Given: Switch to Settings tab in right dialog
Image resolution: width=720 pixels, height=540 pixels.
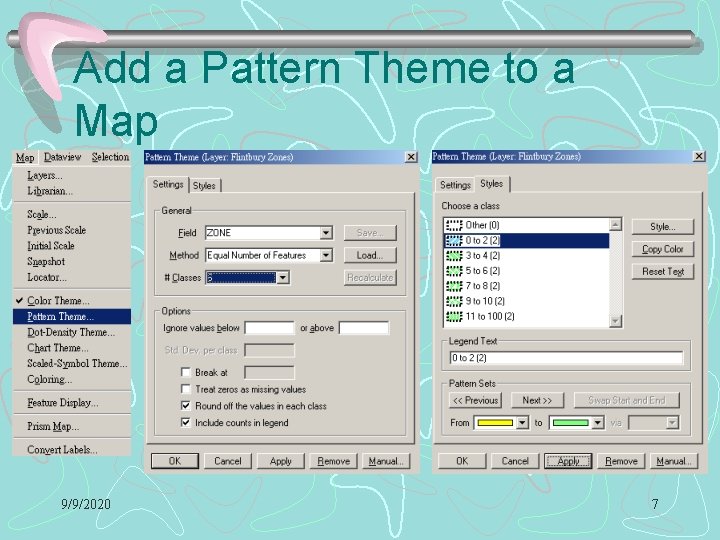Looking at the screenshot, I should pos(455,185).
